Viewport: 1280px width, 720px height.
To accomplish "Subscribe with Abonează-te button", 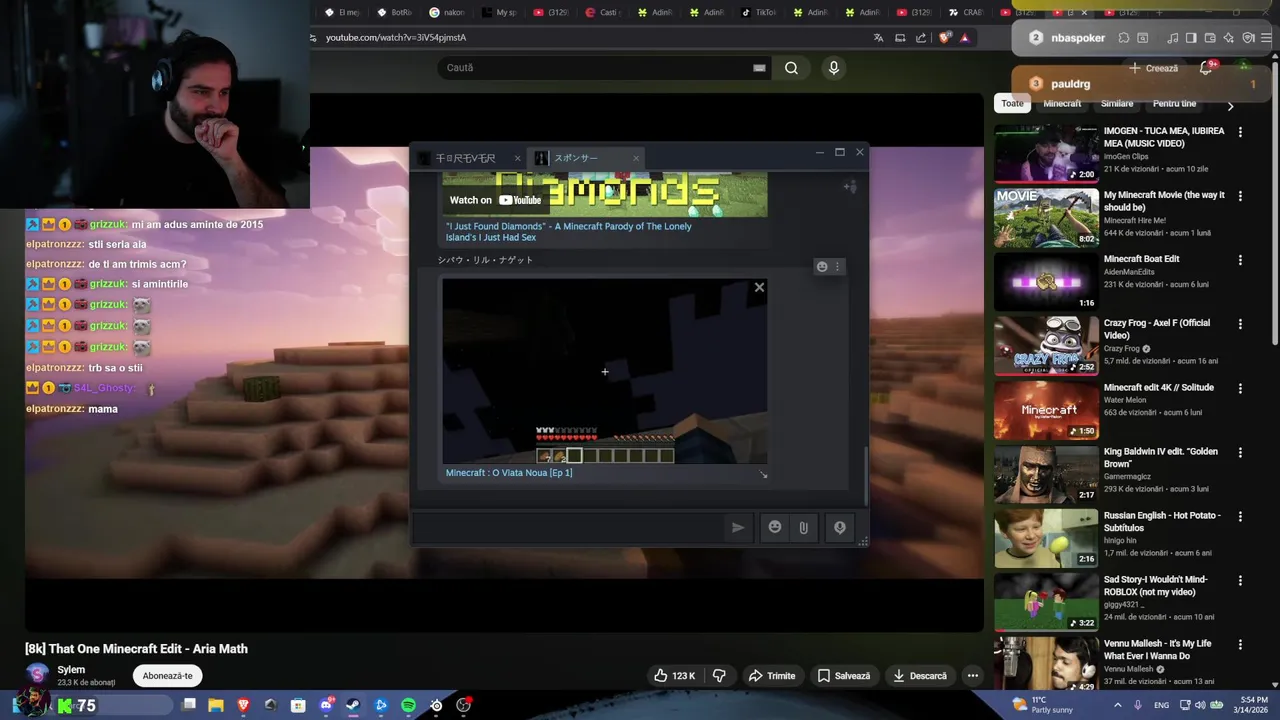I will pos(167,676).
